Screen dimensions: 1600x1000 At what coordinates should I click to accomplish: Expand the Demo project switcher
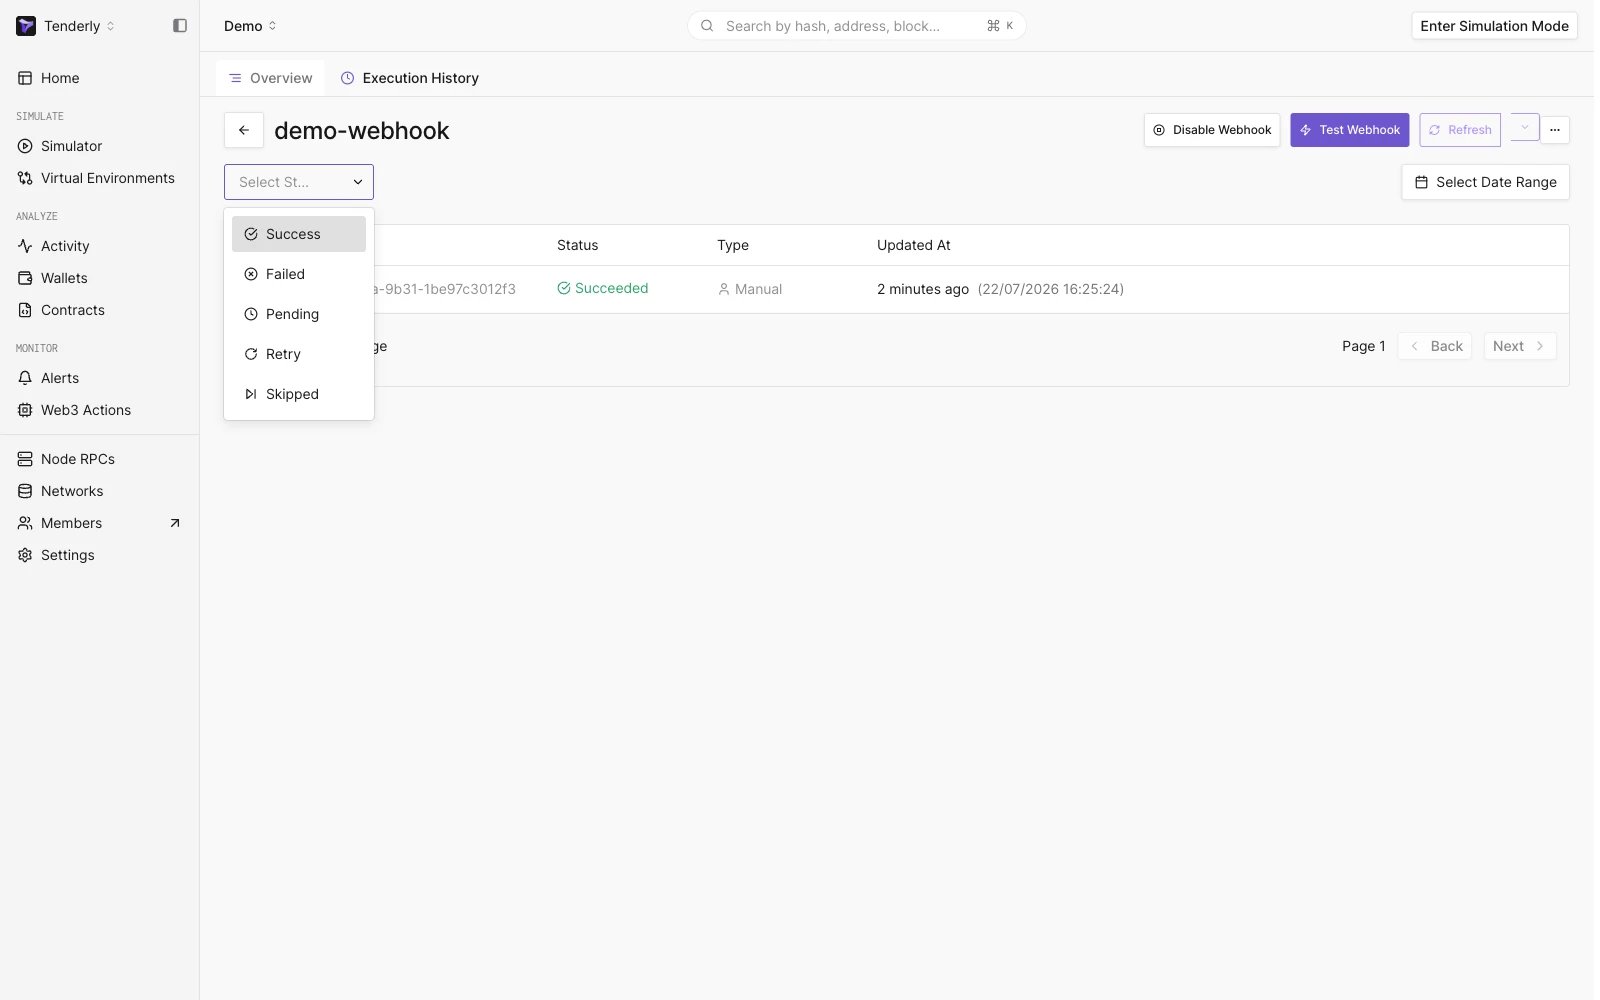pyautogui.click(x=250, y=26)
